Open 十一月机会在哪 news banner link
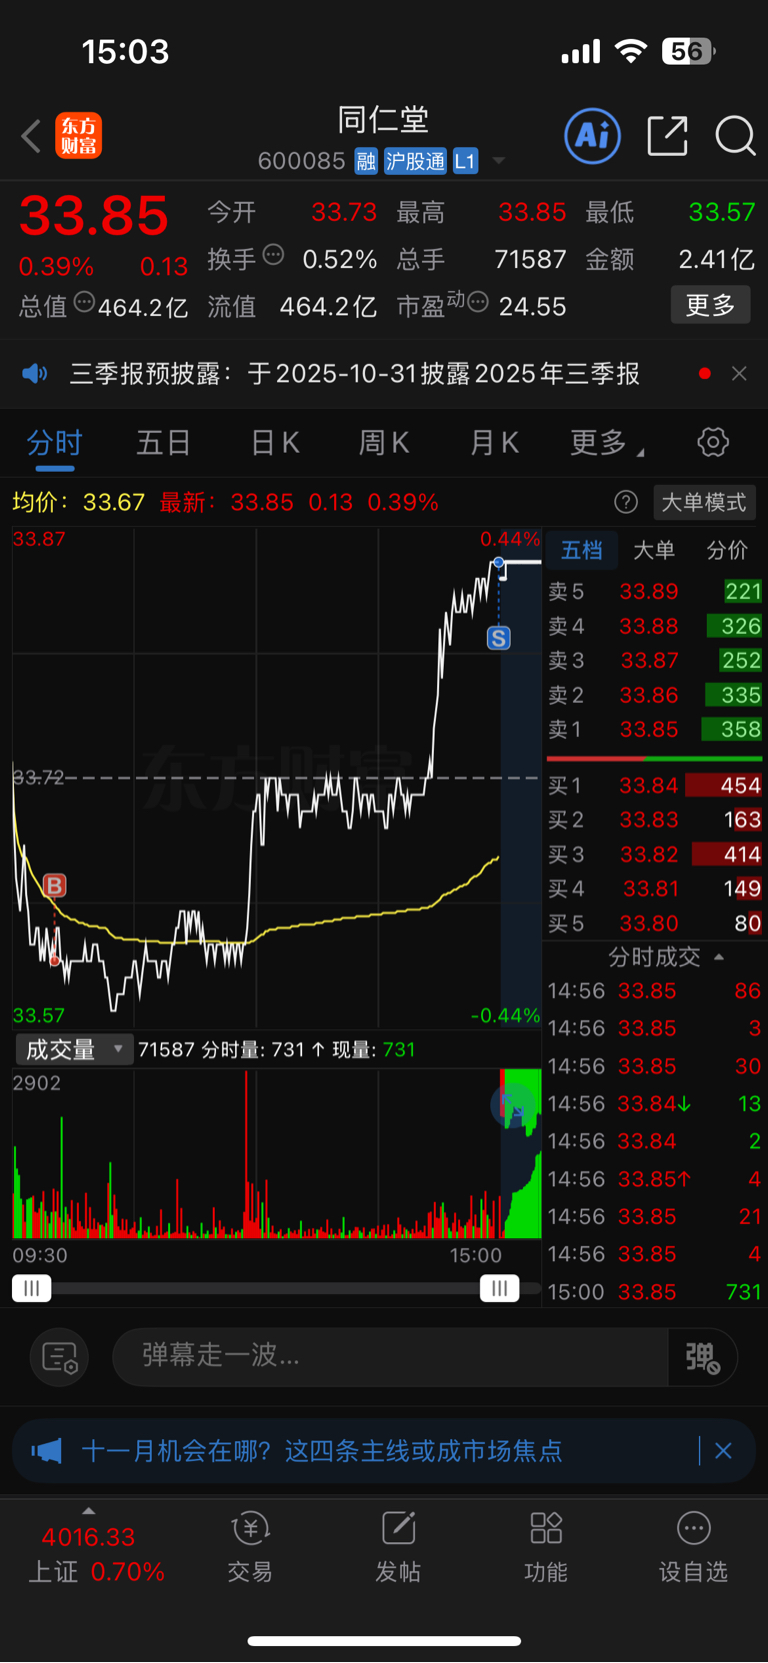This screenshot has height=1663, width=768. [321, 1450]
